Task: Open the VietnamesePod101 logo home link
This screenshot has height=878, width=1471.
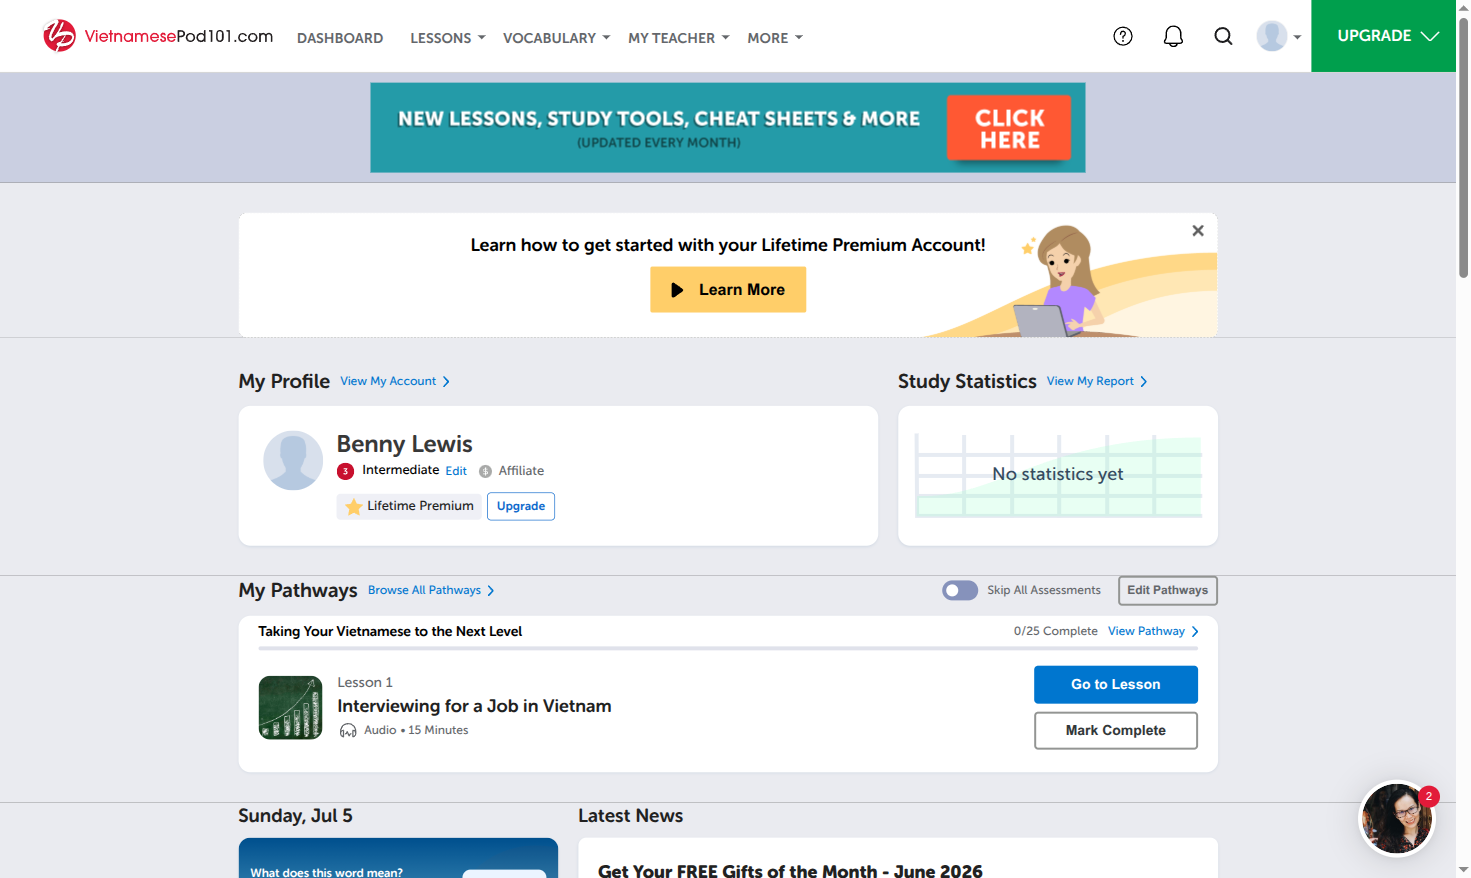Action: 158,36
